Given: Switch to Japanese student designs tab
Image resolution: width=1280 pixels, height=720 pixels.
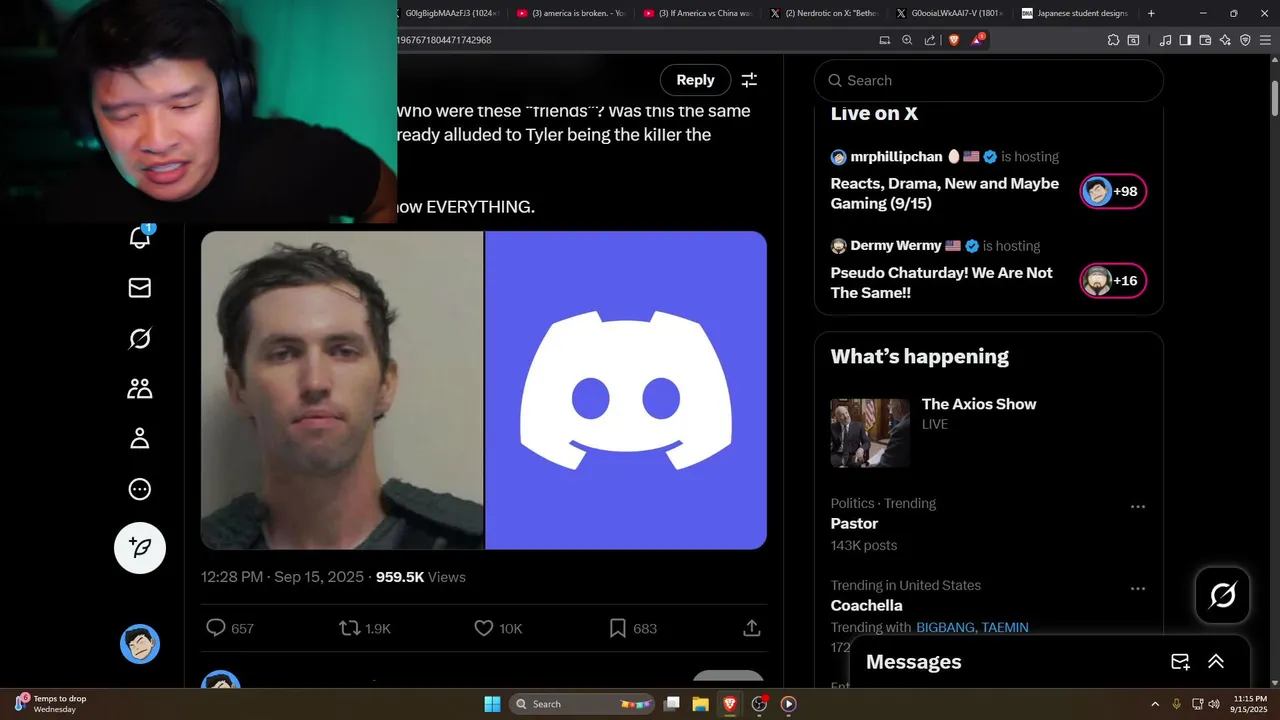Looking at the screenshot, I should [1076, 13].
